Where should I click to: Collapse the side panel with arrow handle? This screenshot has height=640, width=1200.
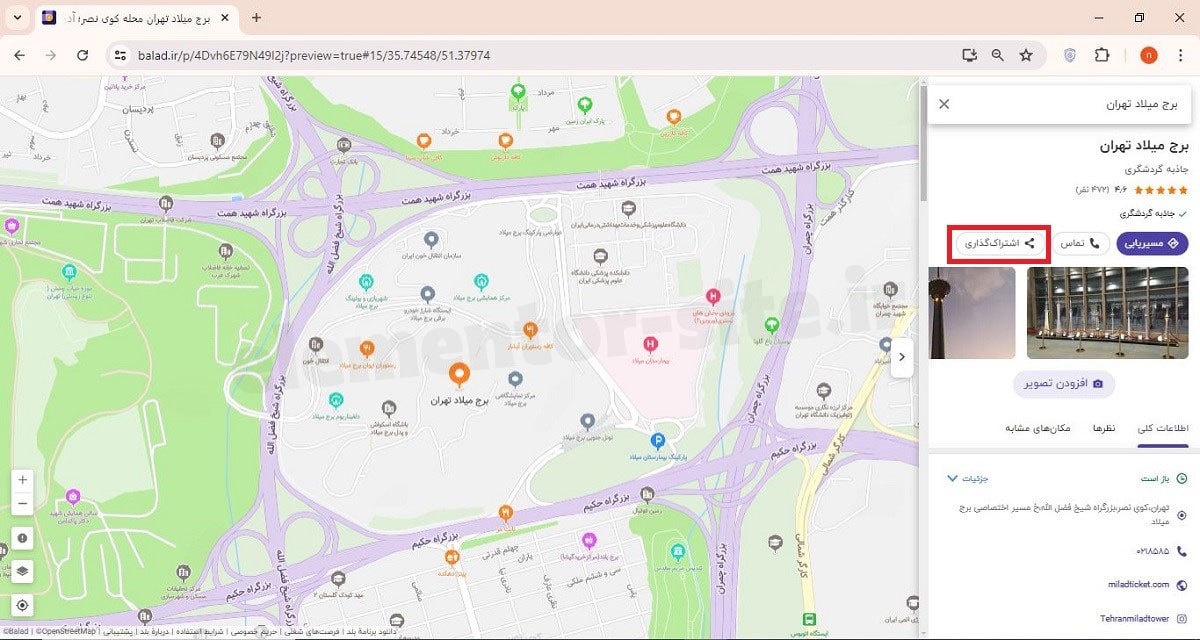pos(902,357)
